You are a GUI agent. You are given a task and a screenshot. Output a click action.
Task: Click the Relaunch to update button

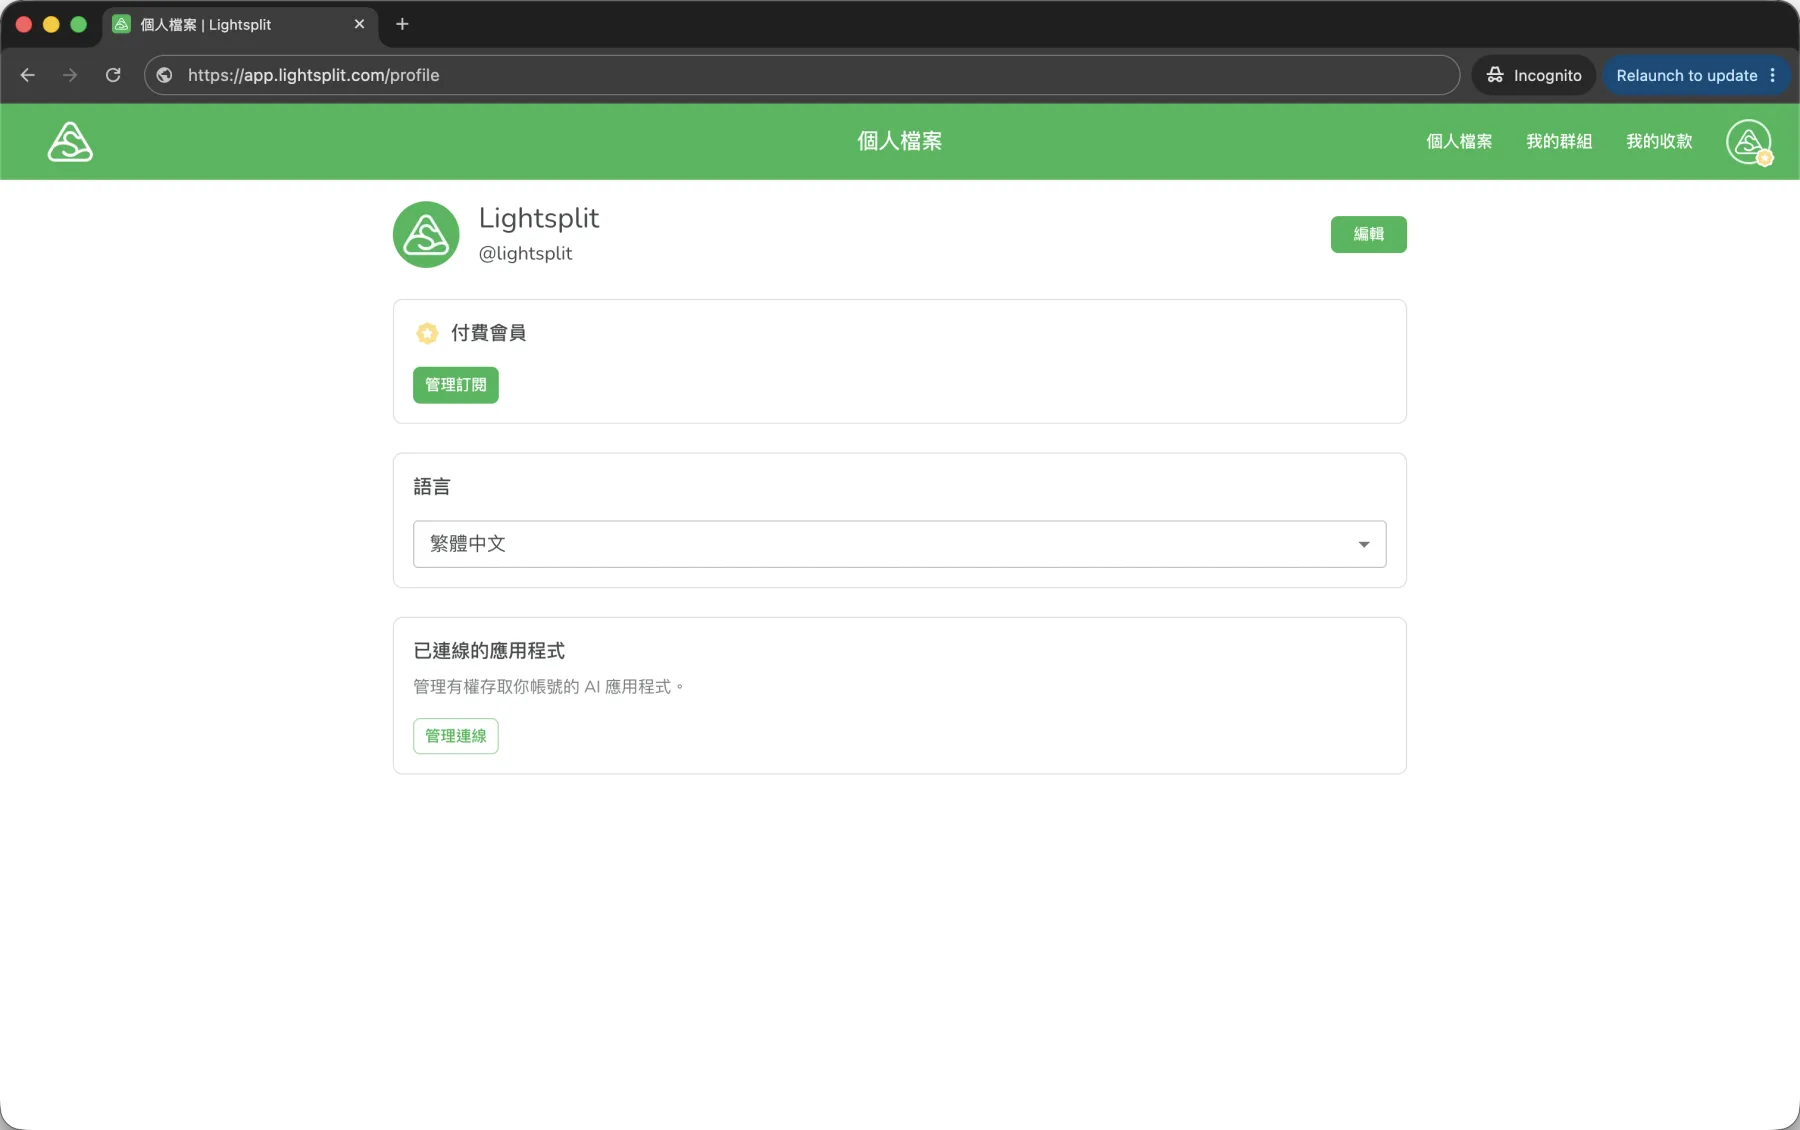[1686, 75]
